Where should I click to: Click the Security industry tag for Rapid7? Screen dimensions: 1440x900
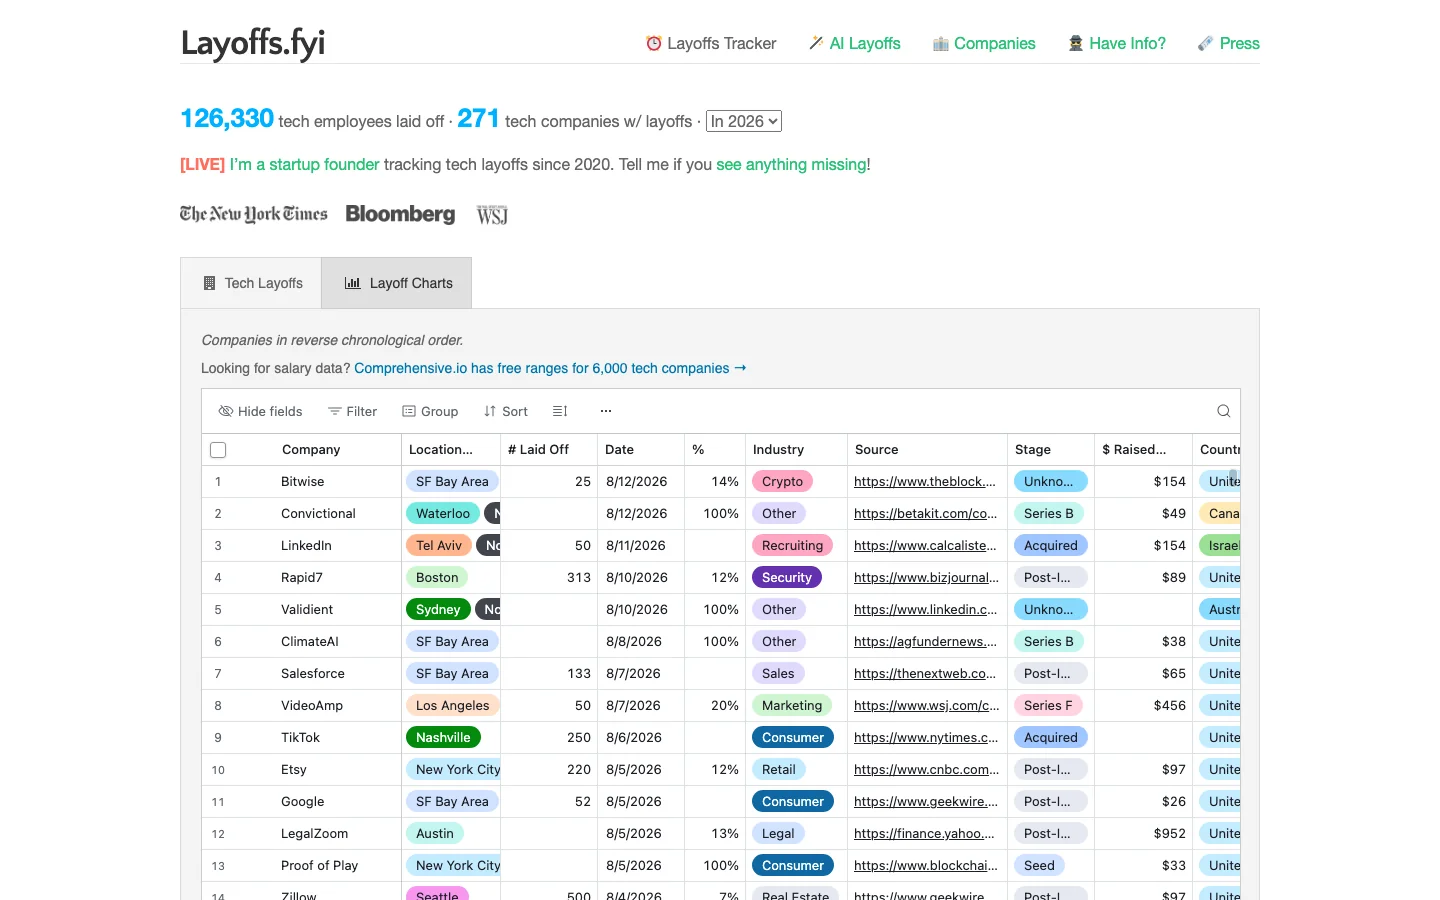click(787, 577)
